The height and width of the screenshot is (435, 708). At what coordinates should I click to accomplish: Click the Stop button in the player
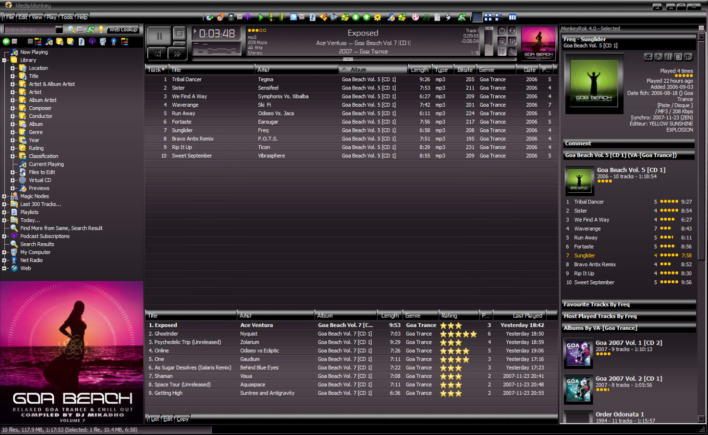point(178,35)
